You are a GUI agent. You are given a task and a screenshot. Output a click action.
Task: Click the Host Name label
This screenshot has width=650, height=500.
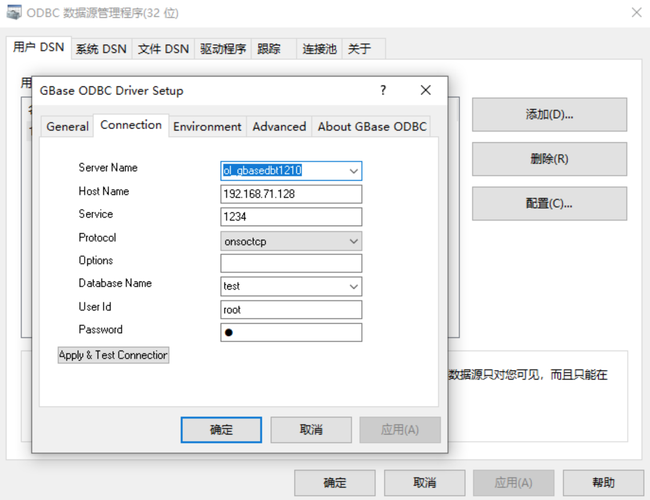pyautogui.click(x=104, y=191)
